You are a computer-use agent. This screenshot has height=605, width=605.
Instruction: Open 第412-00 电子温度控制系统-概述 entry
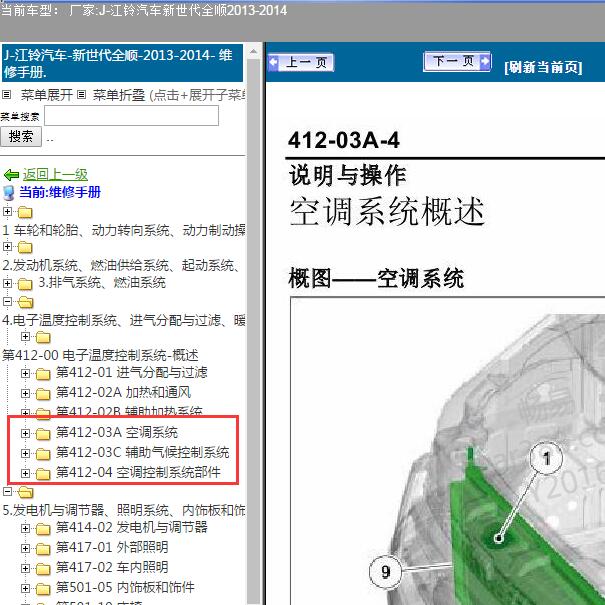pyautogui.click(x=100, y=355)
